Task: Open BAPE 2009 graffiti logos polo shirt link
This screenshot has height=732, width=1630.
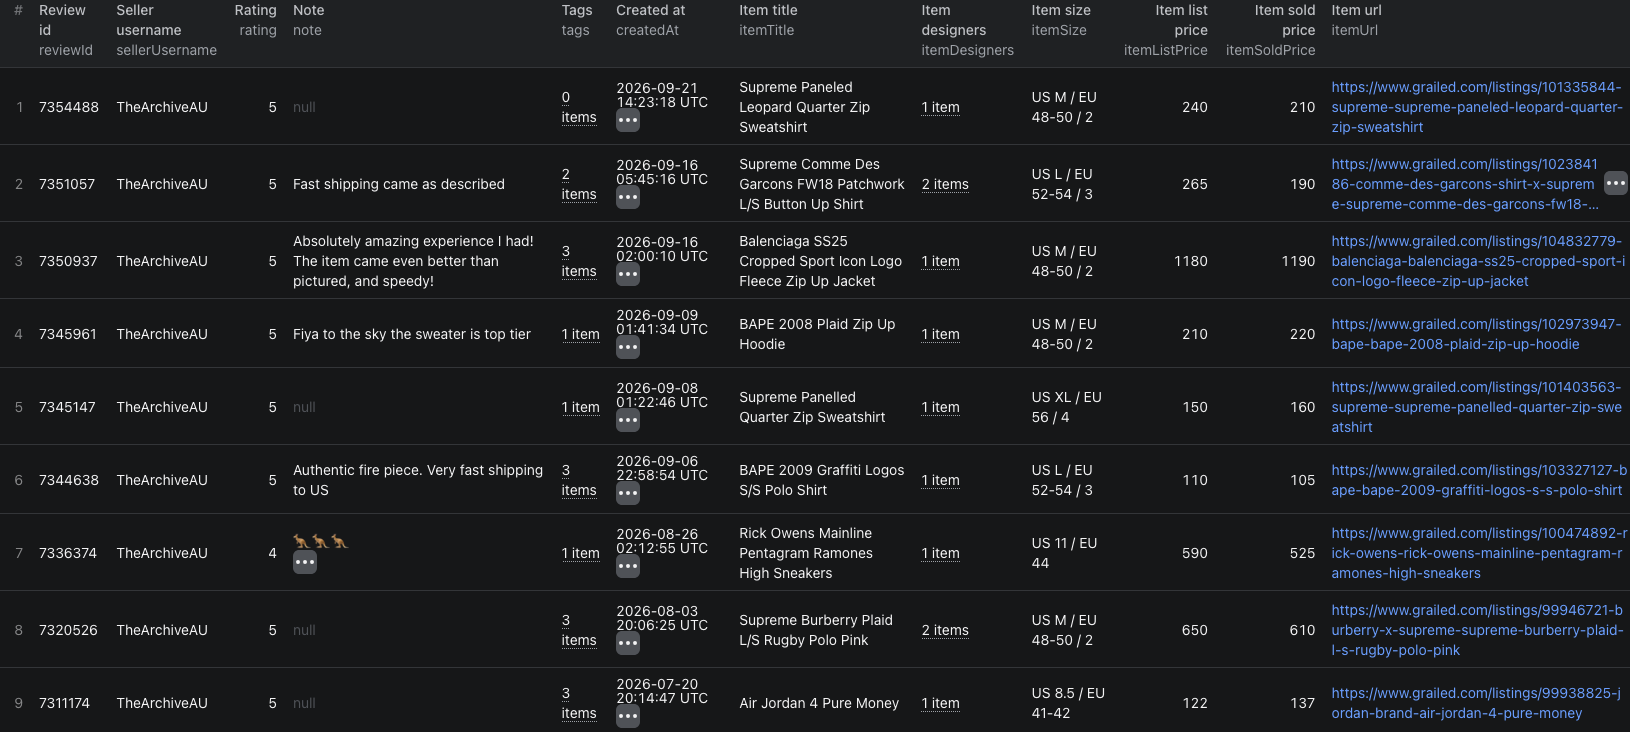Action: pyautogui.click(x=1479, y=480)
